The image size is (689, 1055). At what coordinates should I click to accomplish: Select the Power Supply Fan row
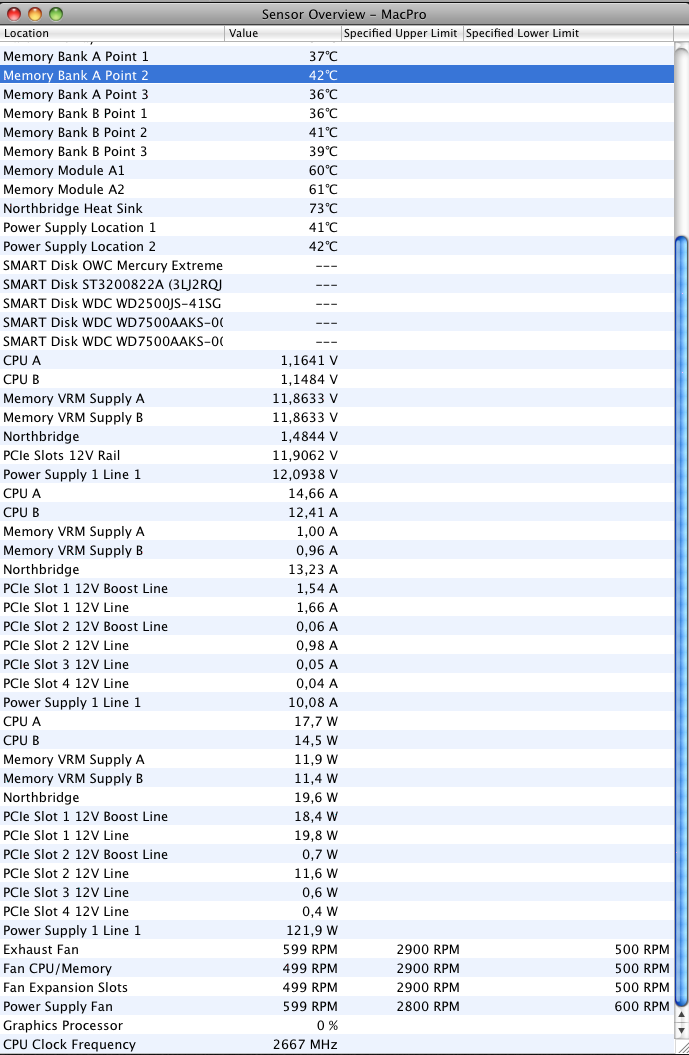(336, 1007)
